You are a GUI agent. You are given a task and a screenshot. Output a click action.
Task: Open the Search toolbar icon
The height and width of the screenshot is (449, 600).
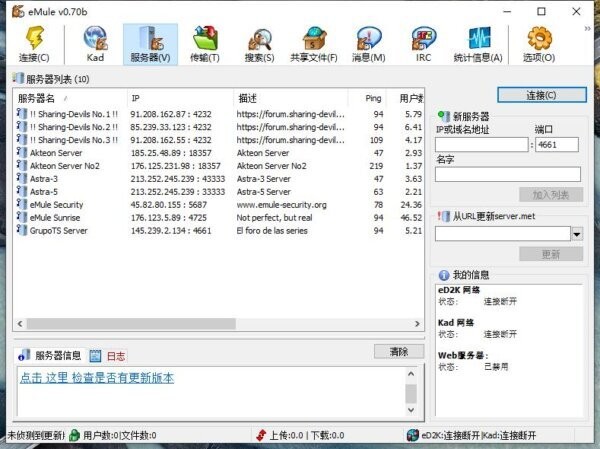259,38
